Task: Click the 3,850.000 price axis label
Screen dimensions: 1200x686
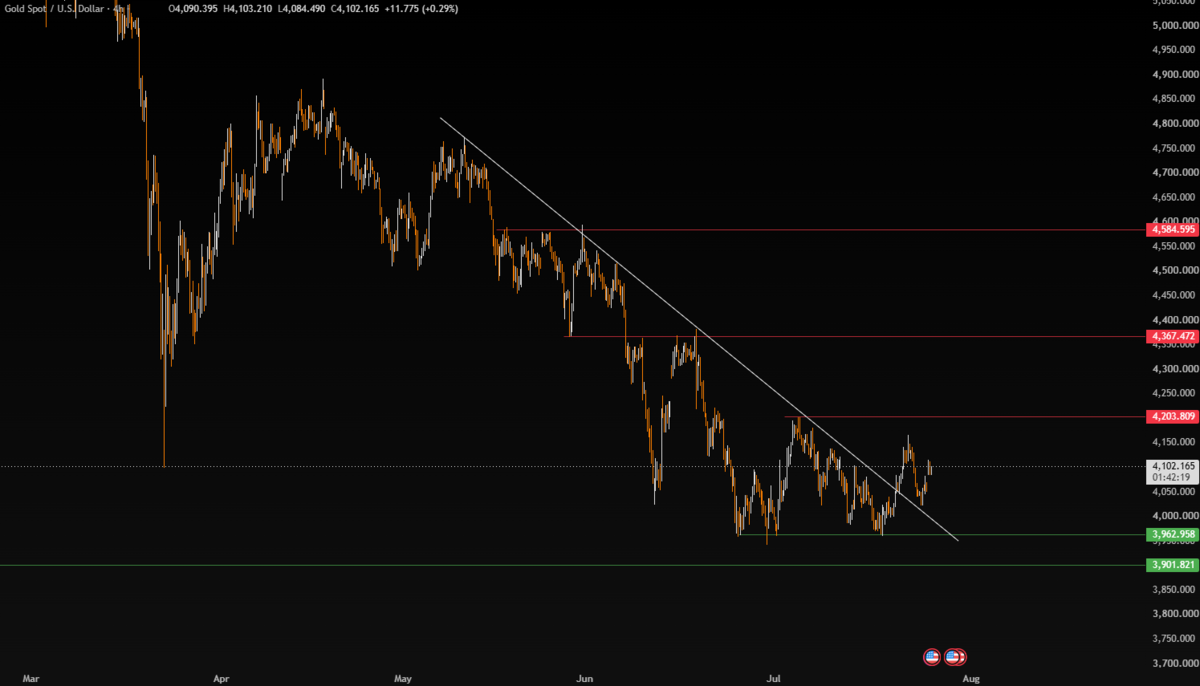Action: click(x=1174, y=589)
